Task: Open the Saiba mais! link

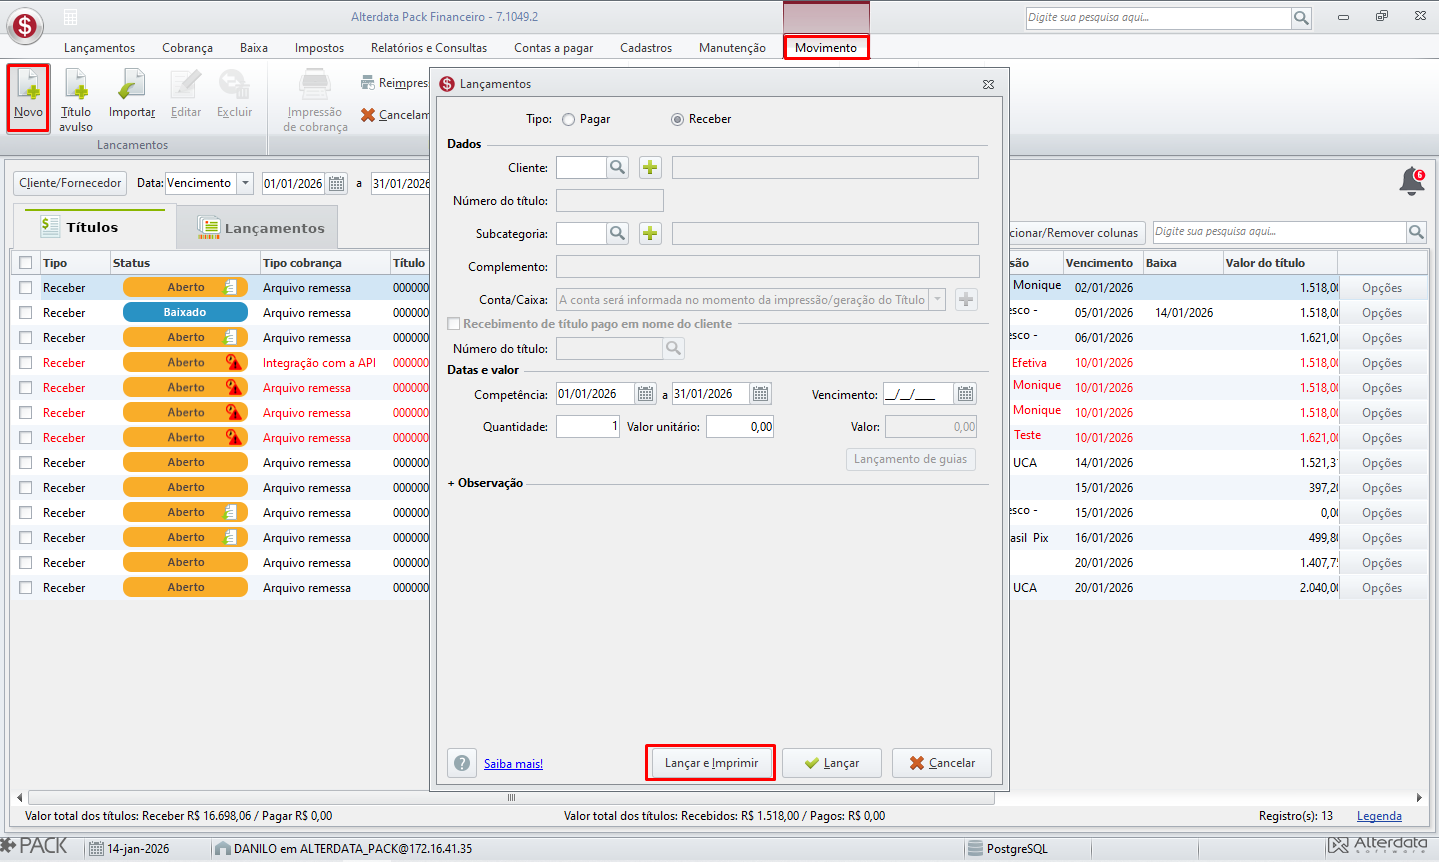Action: coord(513,764)
